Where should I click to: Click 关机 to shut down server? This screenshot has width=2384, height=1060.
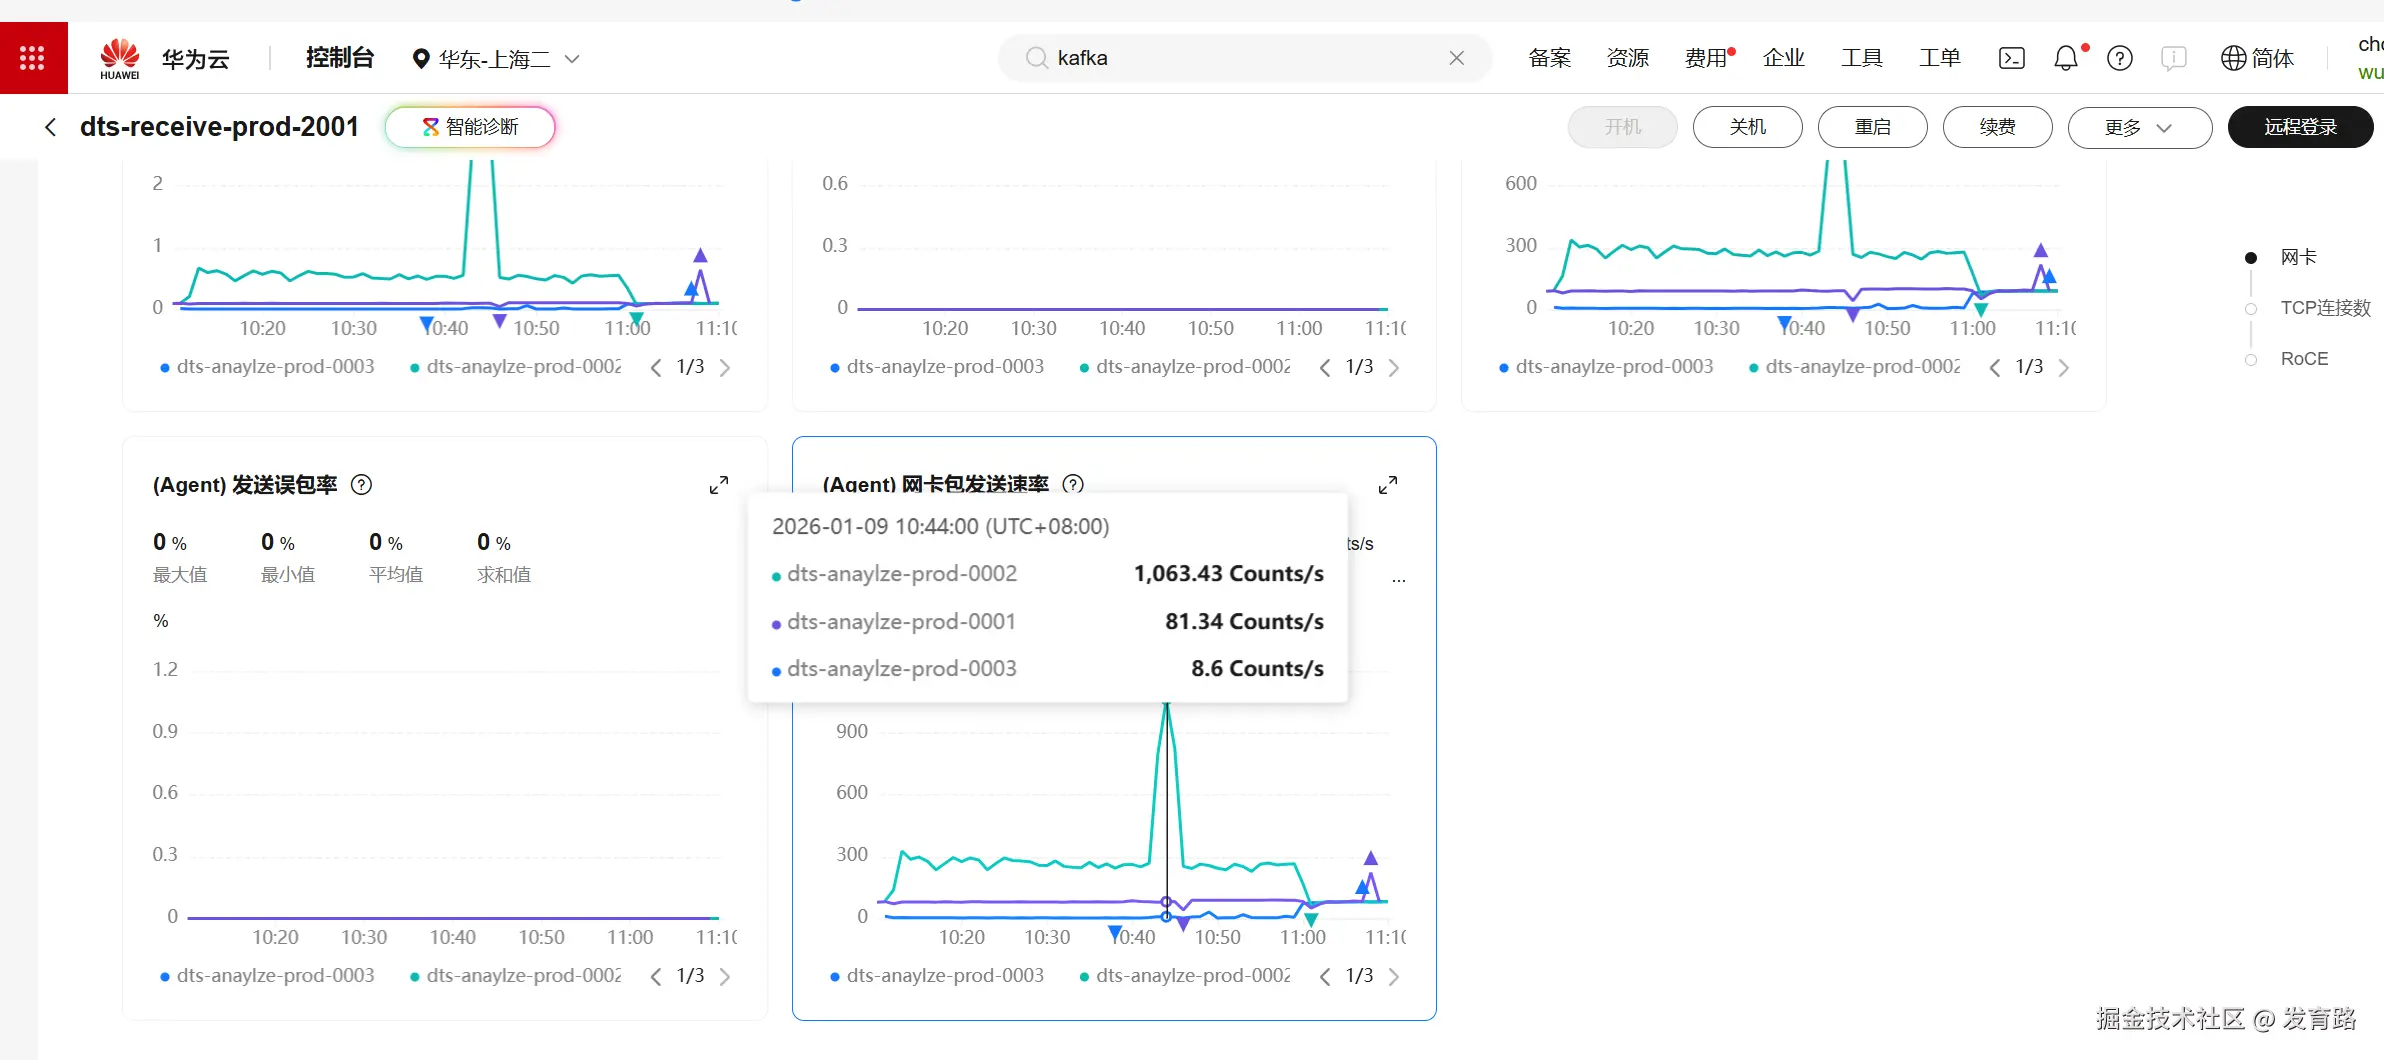pos(1748,127)
